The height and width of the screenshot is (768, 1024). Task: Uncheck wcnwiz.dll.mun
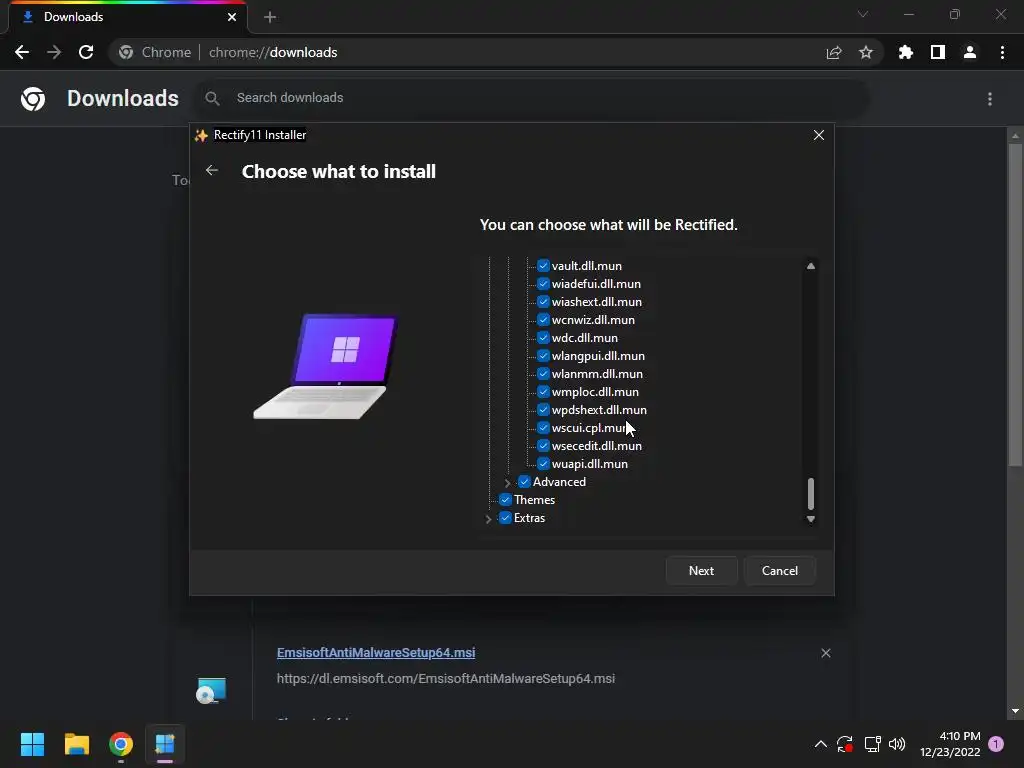tap(543, 320)
